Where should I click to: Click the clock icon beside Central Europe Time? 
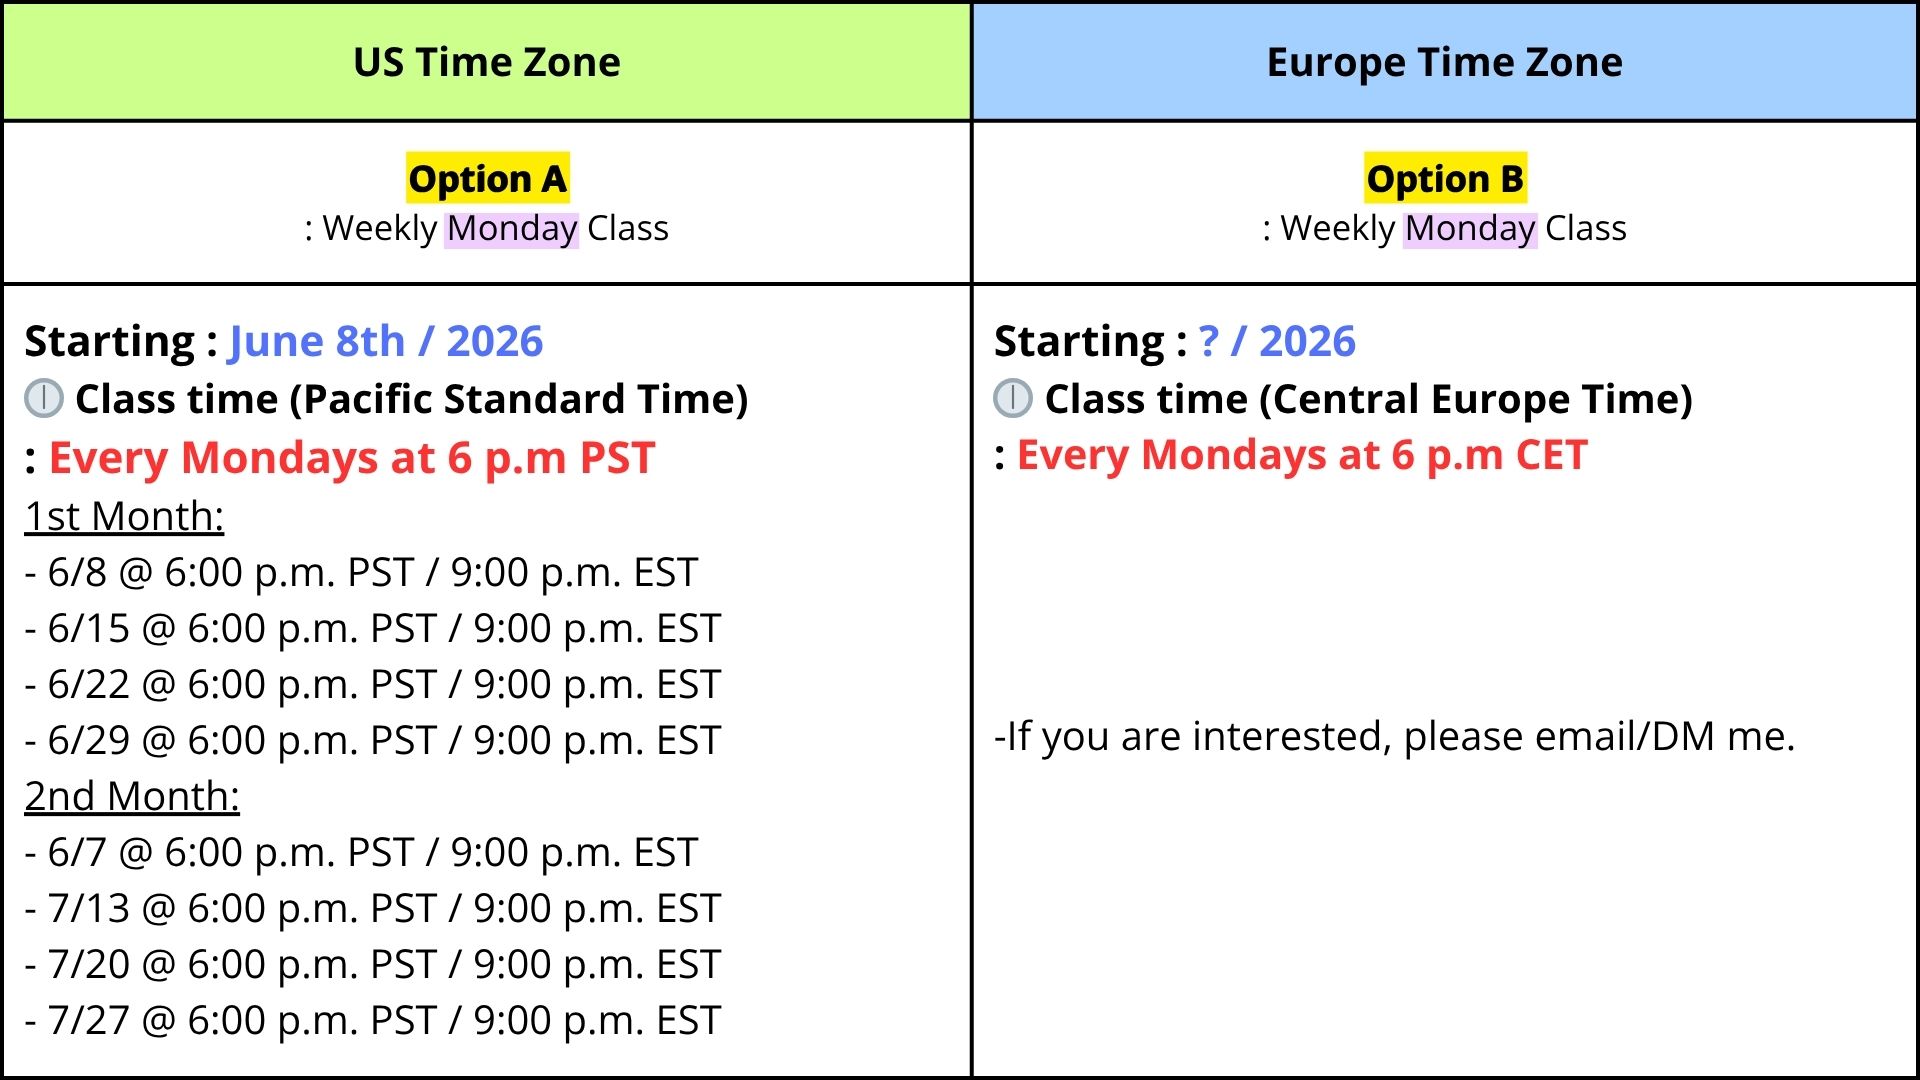point(1013,398)
